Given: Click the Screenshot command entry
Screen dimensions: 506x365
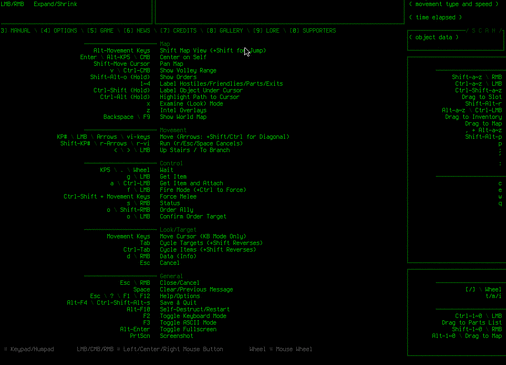Looking at the screenshot, I should tap(176, 336).
